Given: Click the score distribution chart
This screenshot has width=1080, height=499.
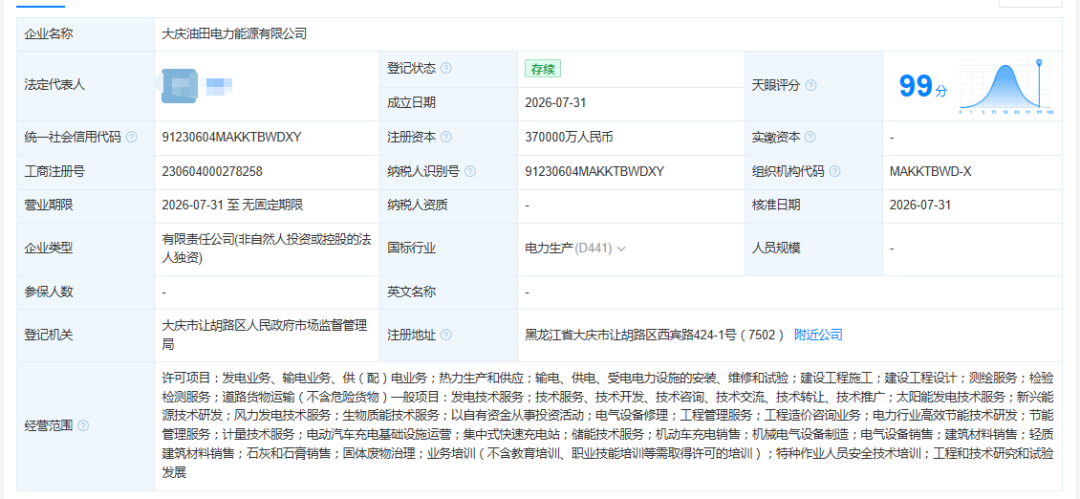Looking at the screenshot, I should point(1006,86).
